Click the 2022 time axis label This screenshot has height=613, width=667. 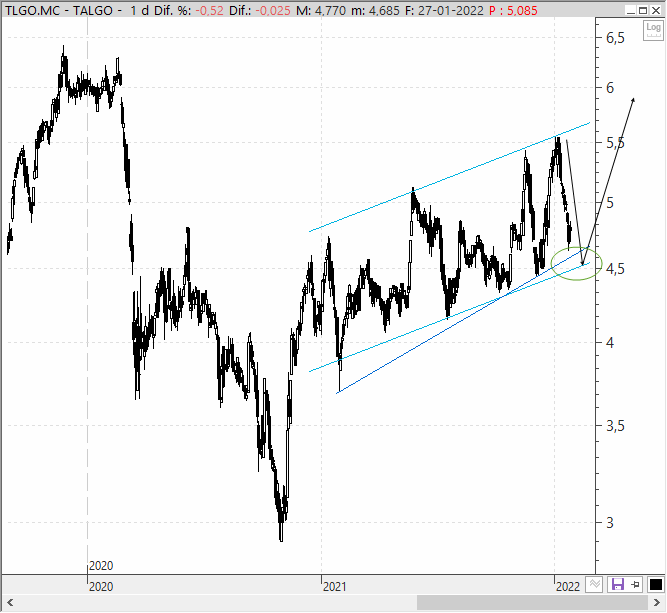(568, 587)
